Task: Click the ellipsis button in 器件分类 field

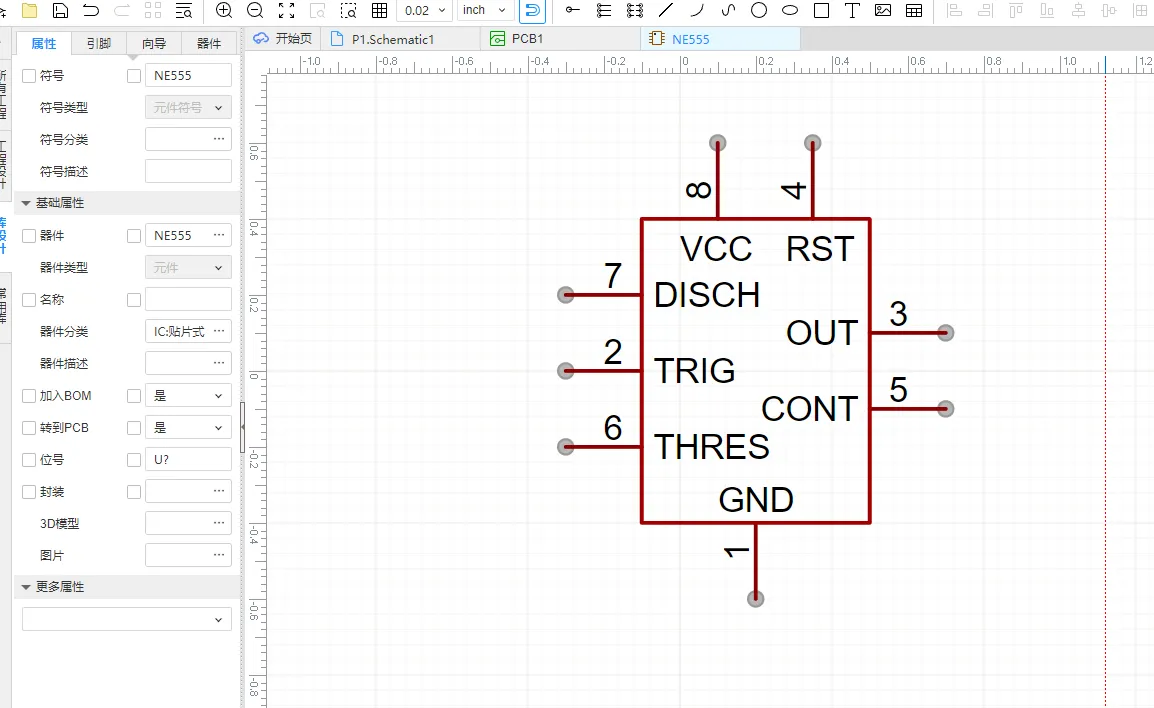Action: 219,331
